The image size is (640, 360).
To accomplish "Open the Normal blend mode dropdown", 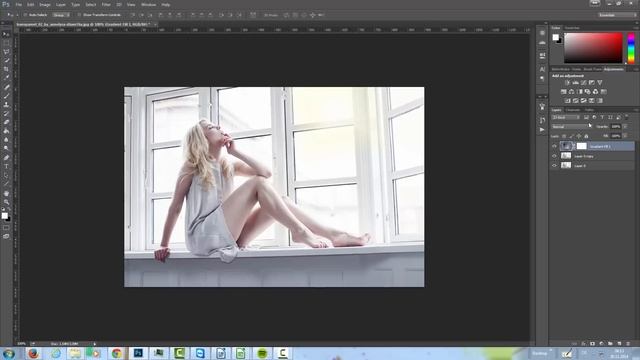I will [570, 127].
